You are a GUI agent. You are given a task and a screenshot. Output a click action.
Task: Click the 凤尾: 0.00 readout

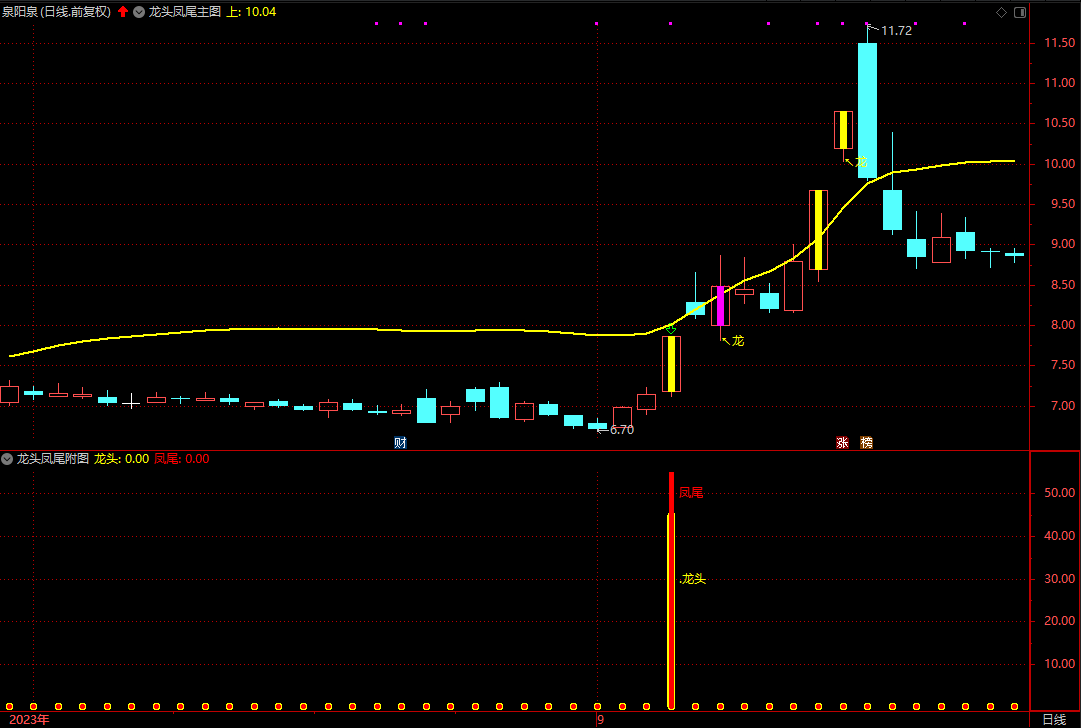(x=182, y=459)
